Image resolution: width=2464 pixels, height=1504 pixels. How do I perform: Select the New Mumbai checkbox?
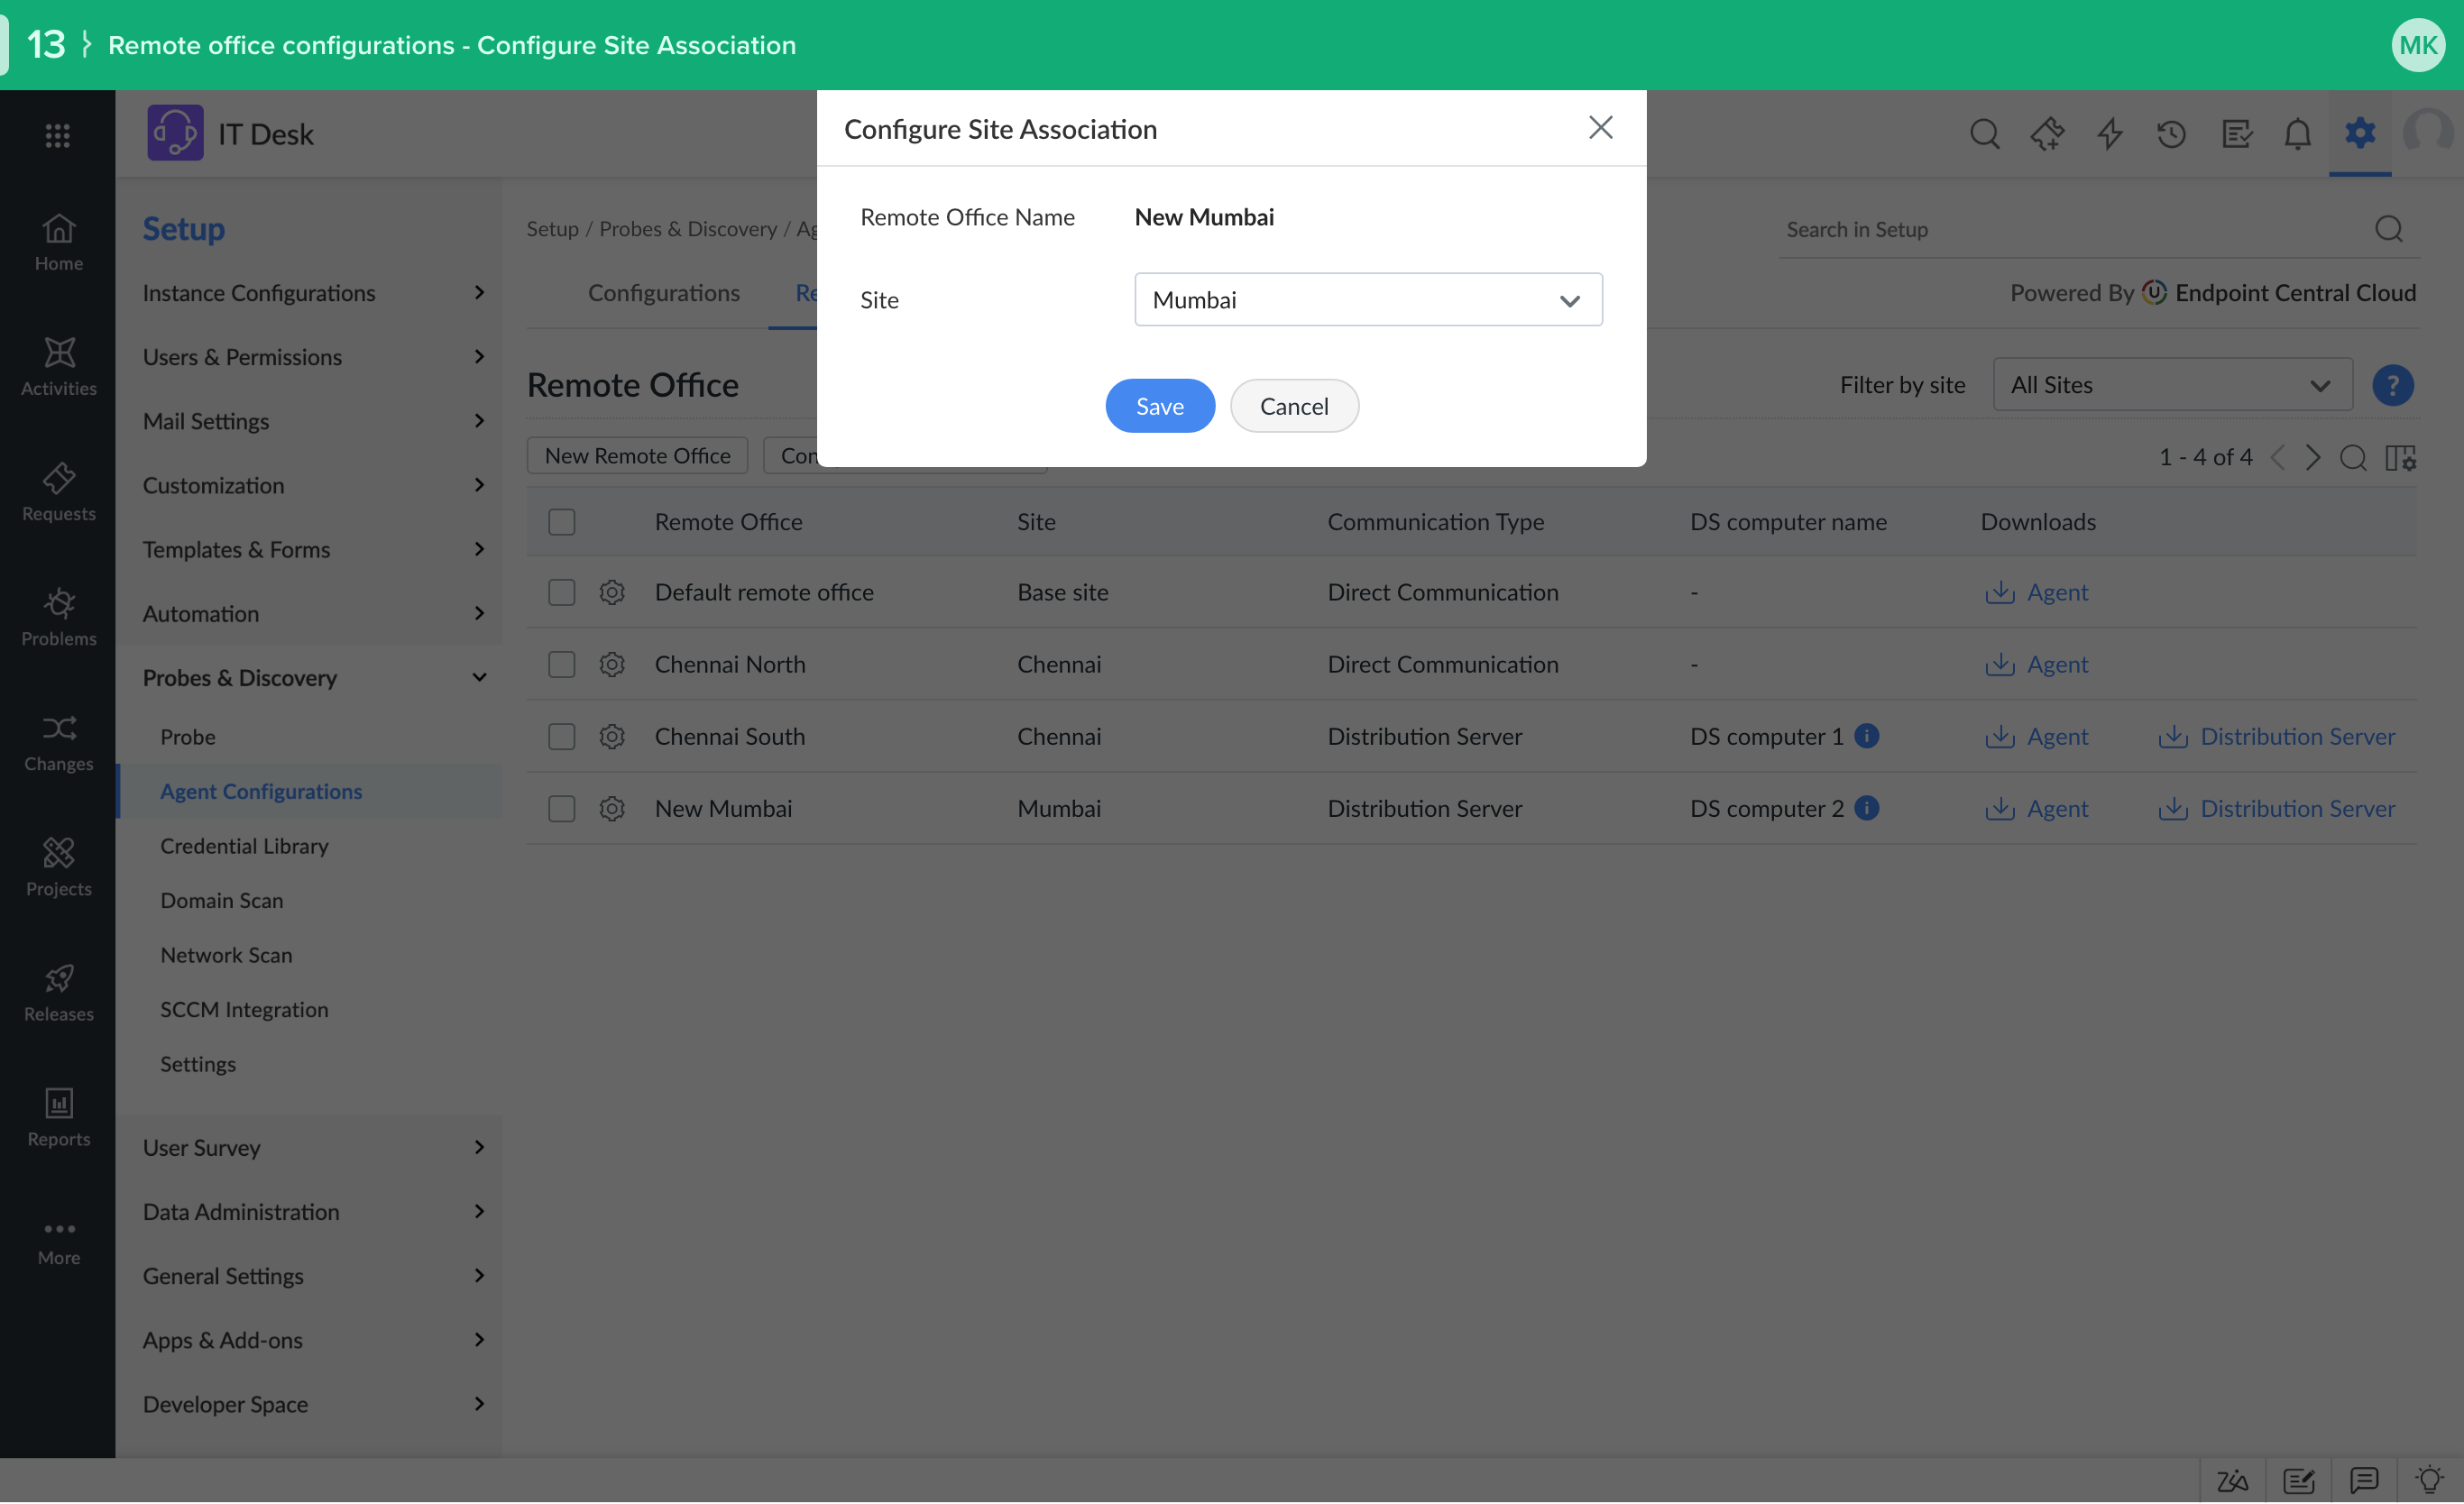click(x=562, y=808)
